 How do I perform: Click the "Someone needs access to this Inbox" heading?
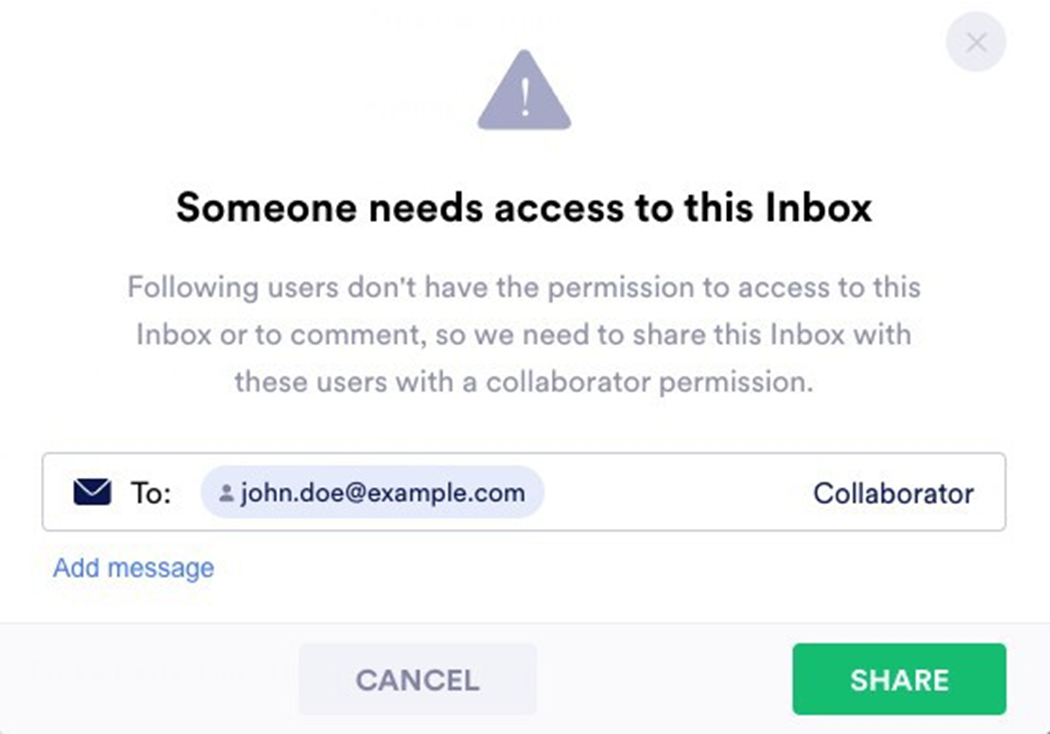coord(524,207)
